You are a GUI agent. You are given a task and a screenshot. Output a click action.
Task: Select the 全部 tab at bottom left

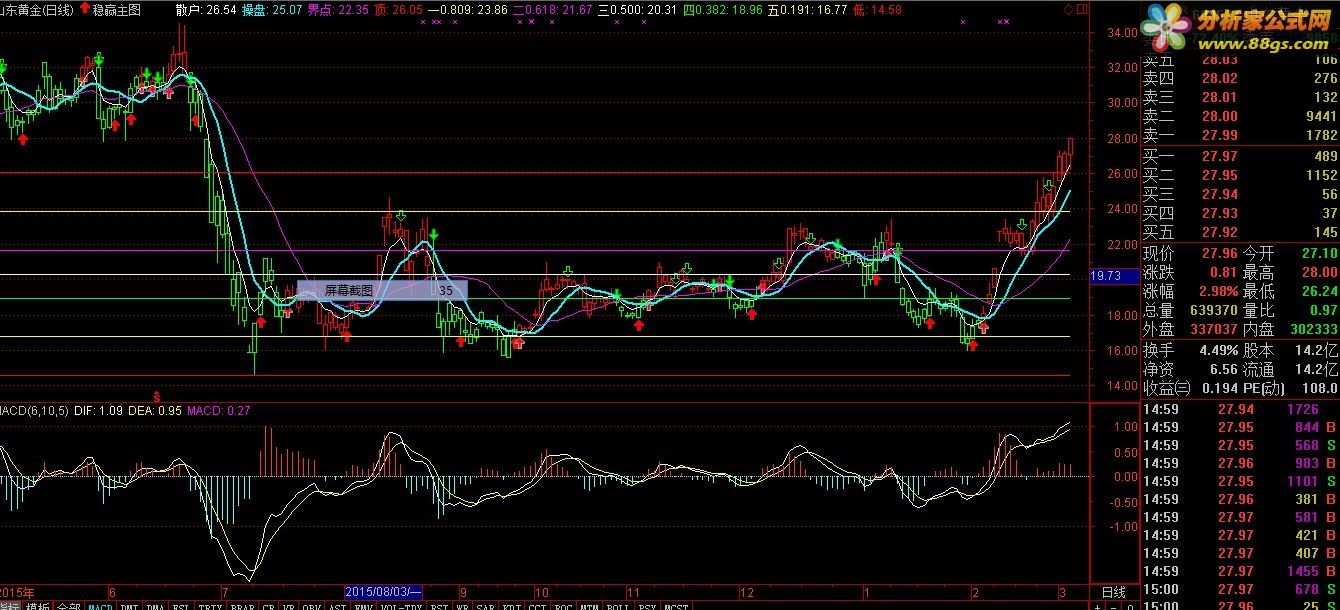click(x=68, y=606)
